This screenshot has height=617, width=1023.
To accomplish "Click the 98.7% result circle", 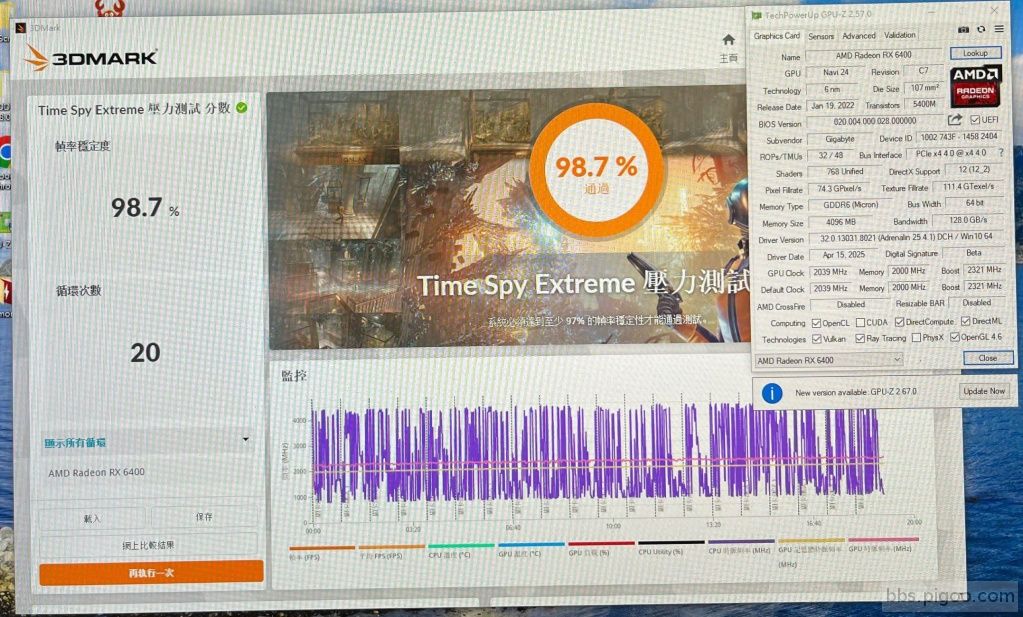I will click(596, 171).
